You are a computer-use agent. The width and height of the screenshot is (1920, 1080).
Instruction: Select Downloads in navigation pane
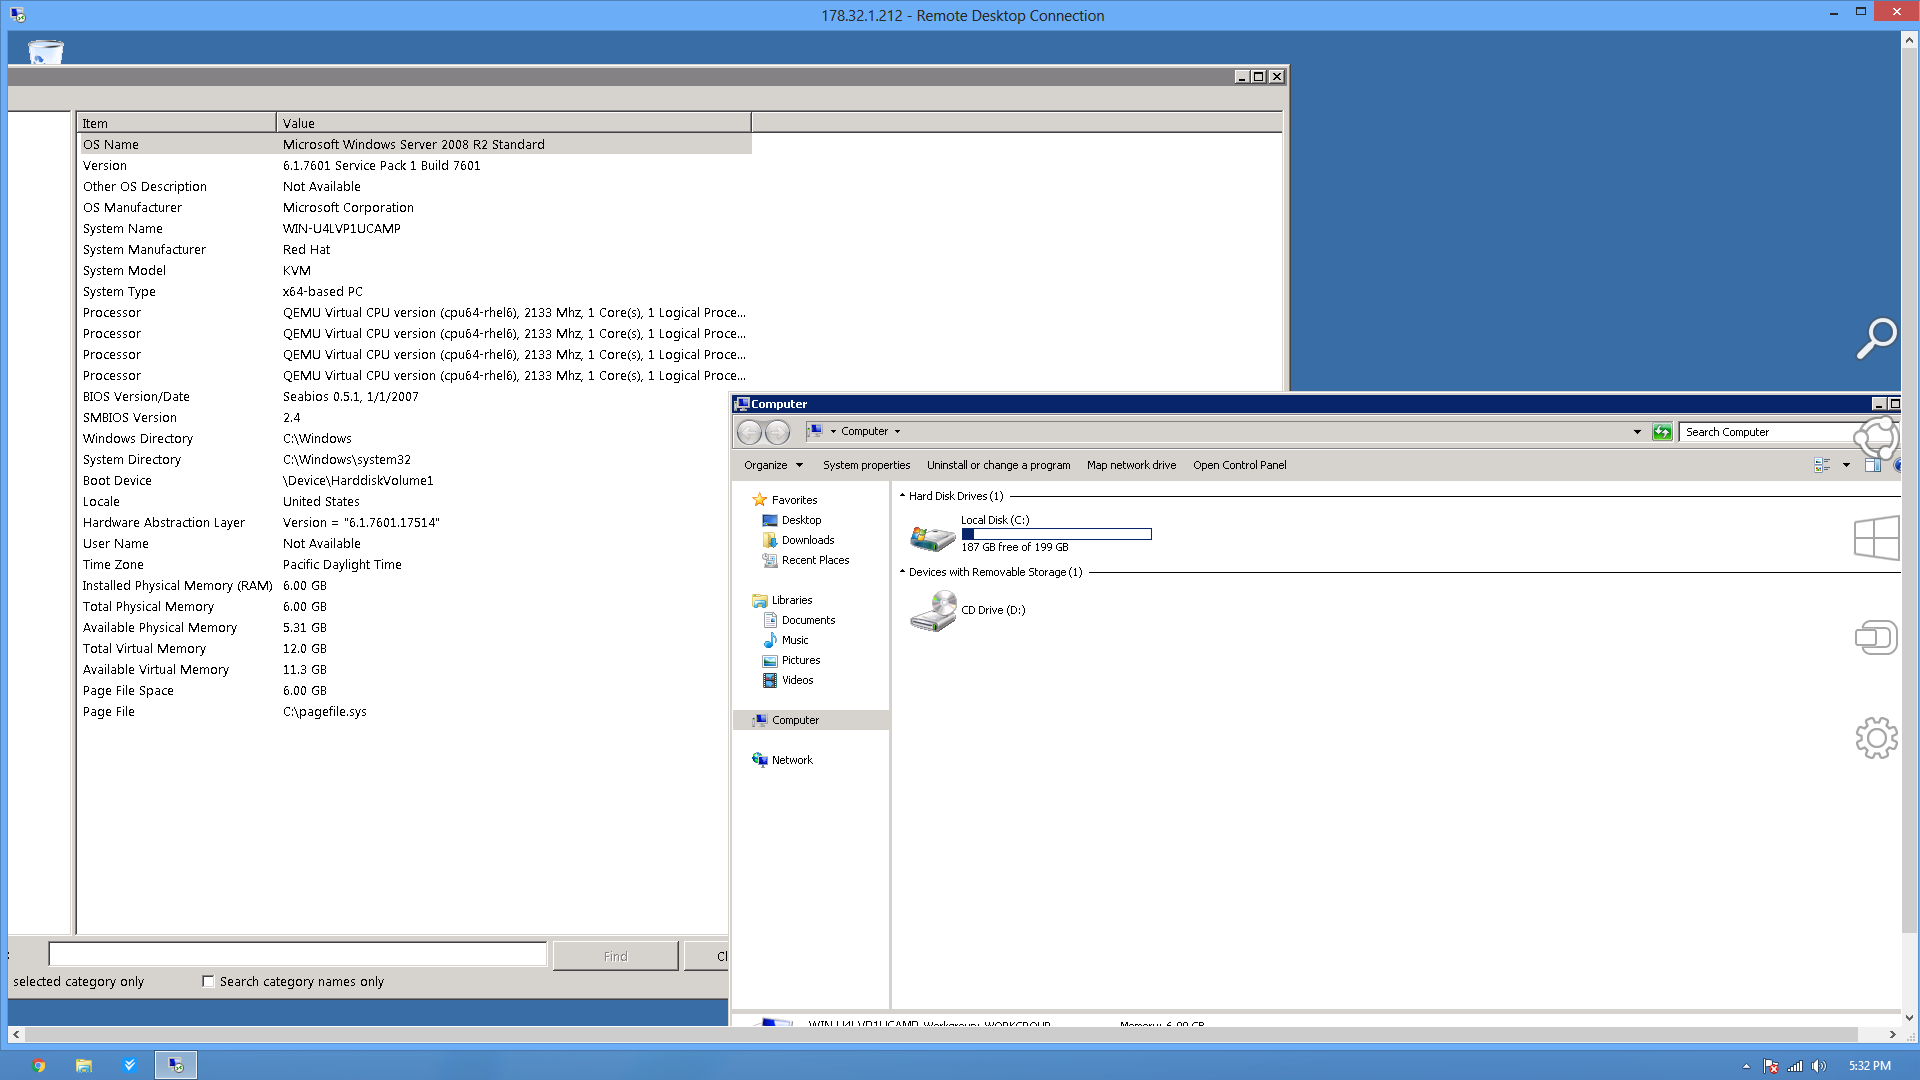click(x=808, y=540)
